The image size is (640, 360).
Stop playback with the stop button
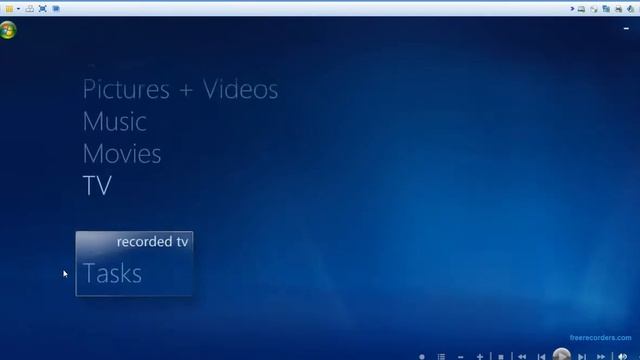[501, 357]
